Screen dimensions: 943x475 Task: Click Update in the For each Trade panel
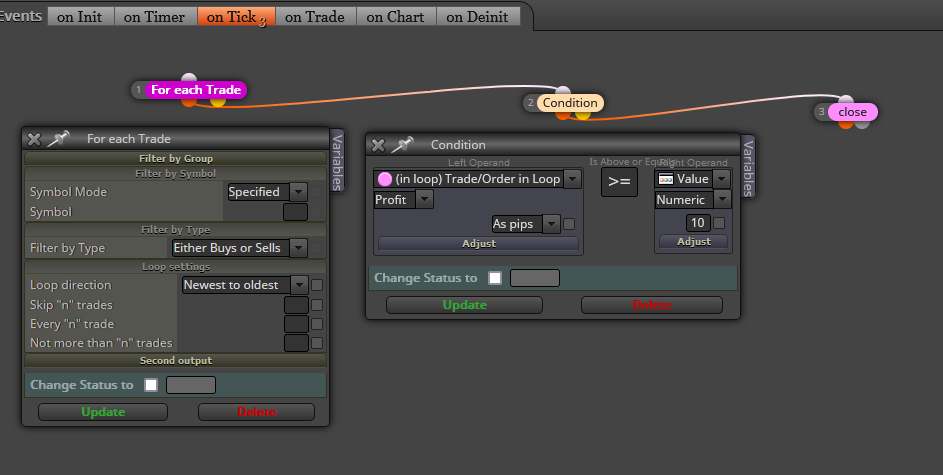tap(103, 412)
